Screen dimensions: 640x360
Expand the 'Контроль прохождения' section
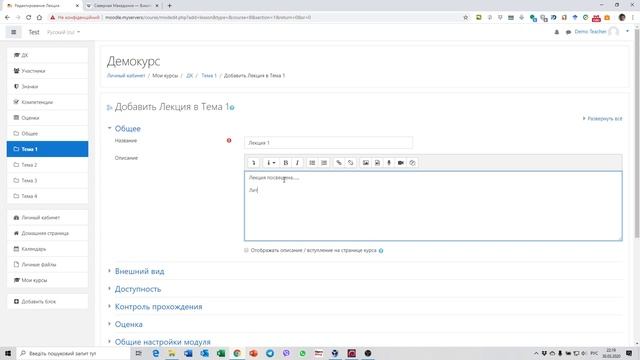(x=158, y=307)
